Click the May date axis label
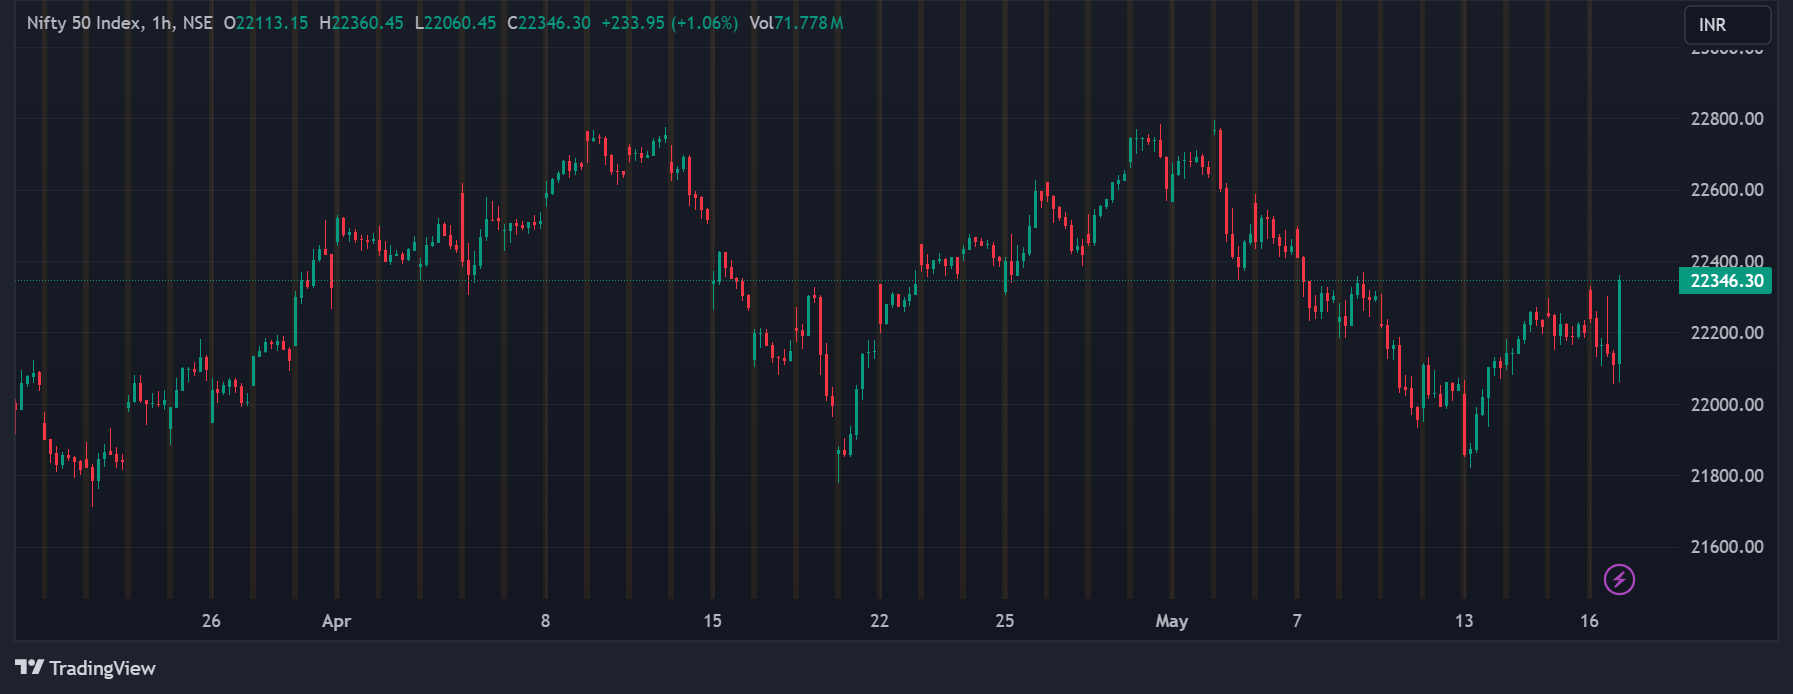Screen dimensions: 1793x694 (x=1172, y=621)
